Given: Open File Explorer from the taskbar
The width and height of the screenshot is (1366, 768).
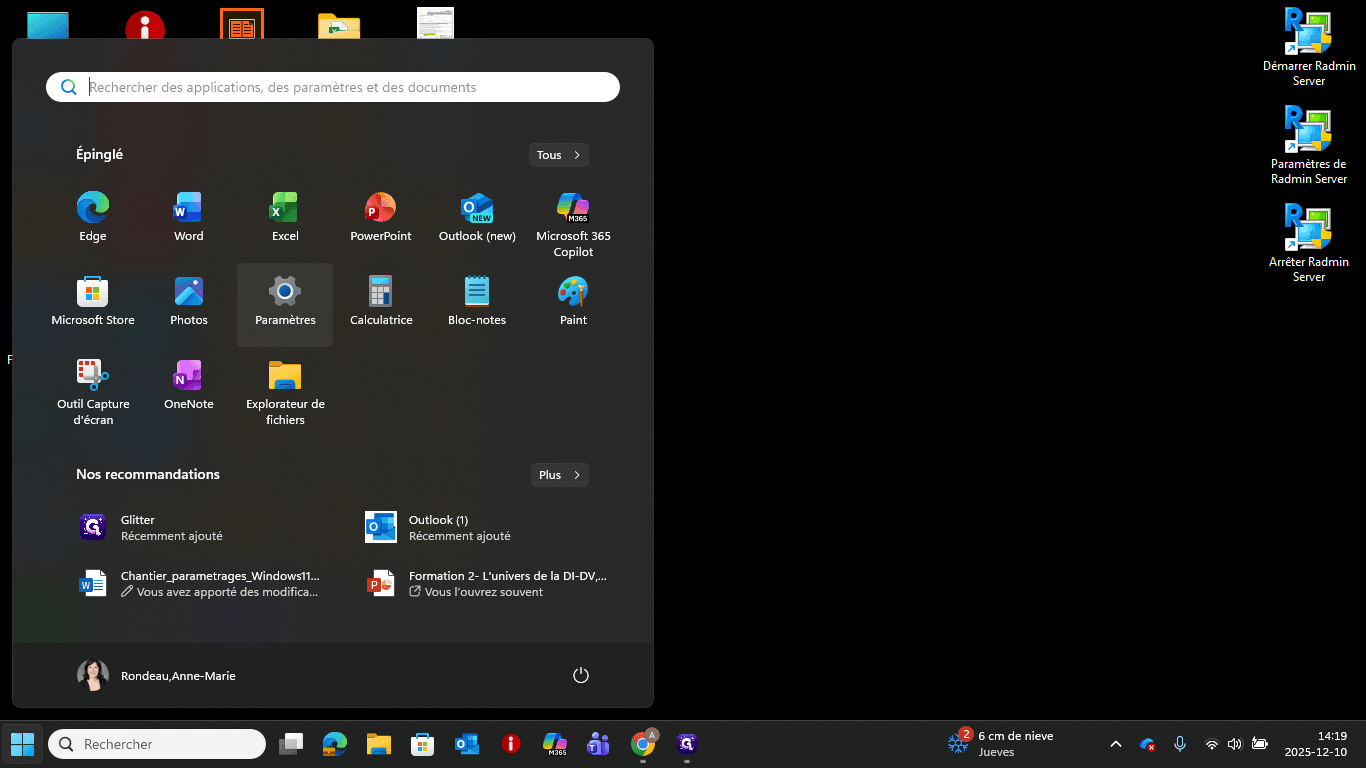Looking at the screenshot, I should [378, 744].
